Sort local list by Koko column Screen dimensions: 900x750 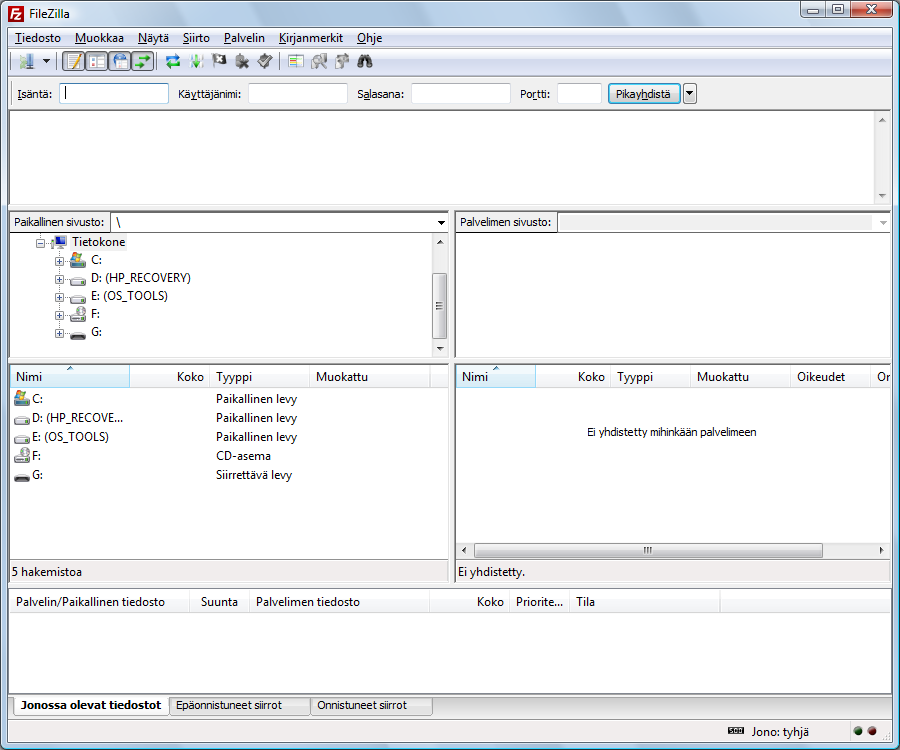click(x=169, y=376)
